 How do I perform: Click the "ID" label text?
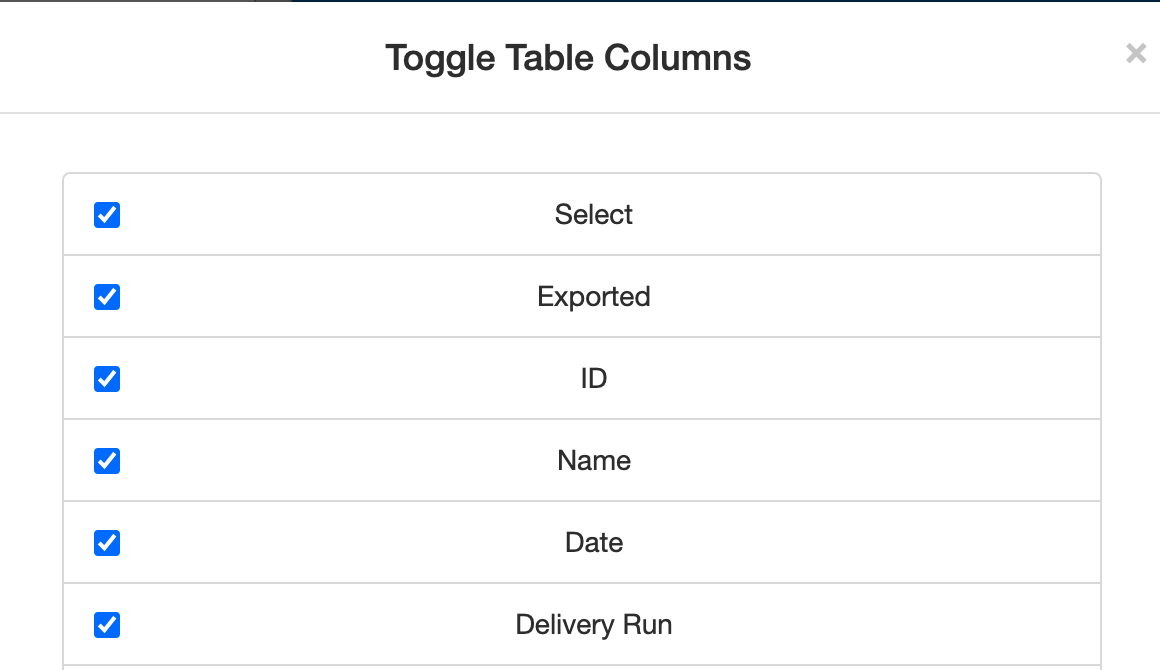[x=593, y=379]
